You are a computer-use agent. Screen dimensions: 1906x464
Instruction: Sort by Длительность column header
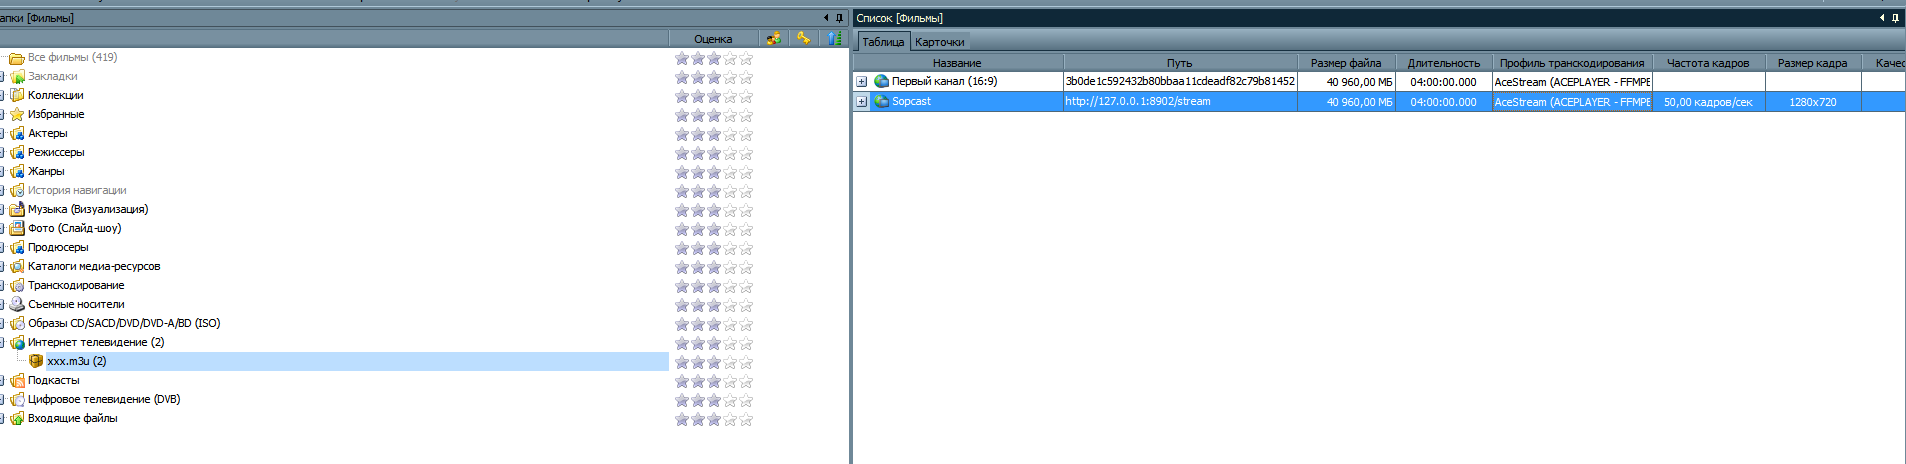[1443, 63]
